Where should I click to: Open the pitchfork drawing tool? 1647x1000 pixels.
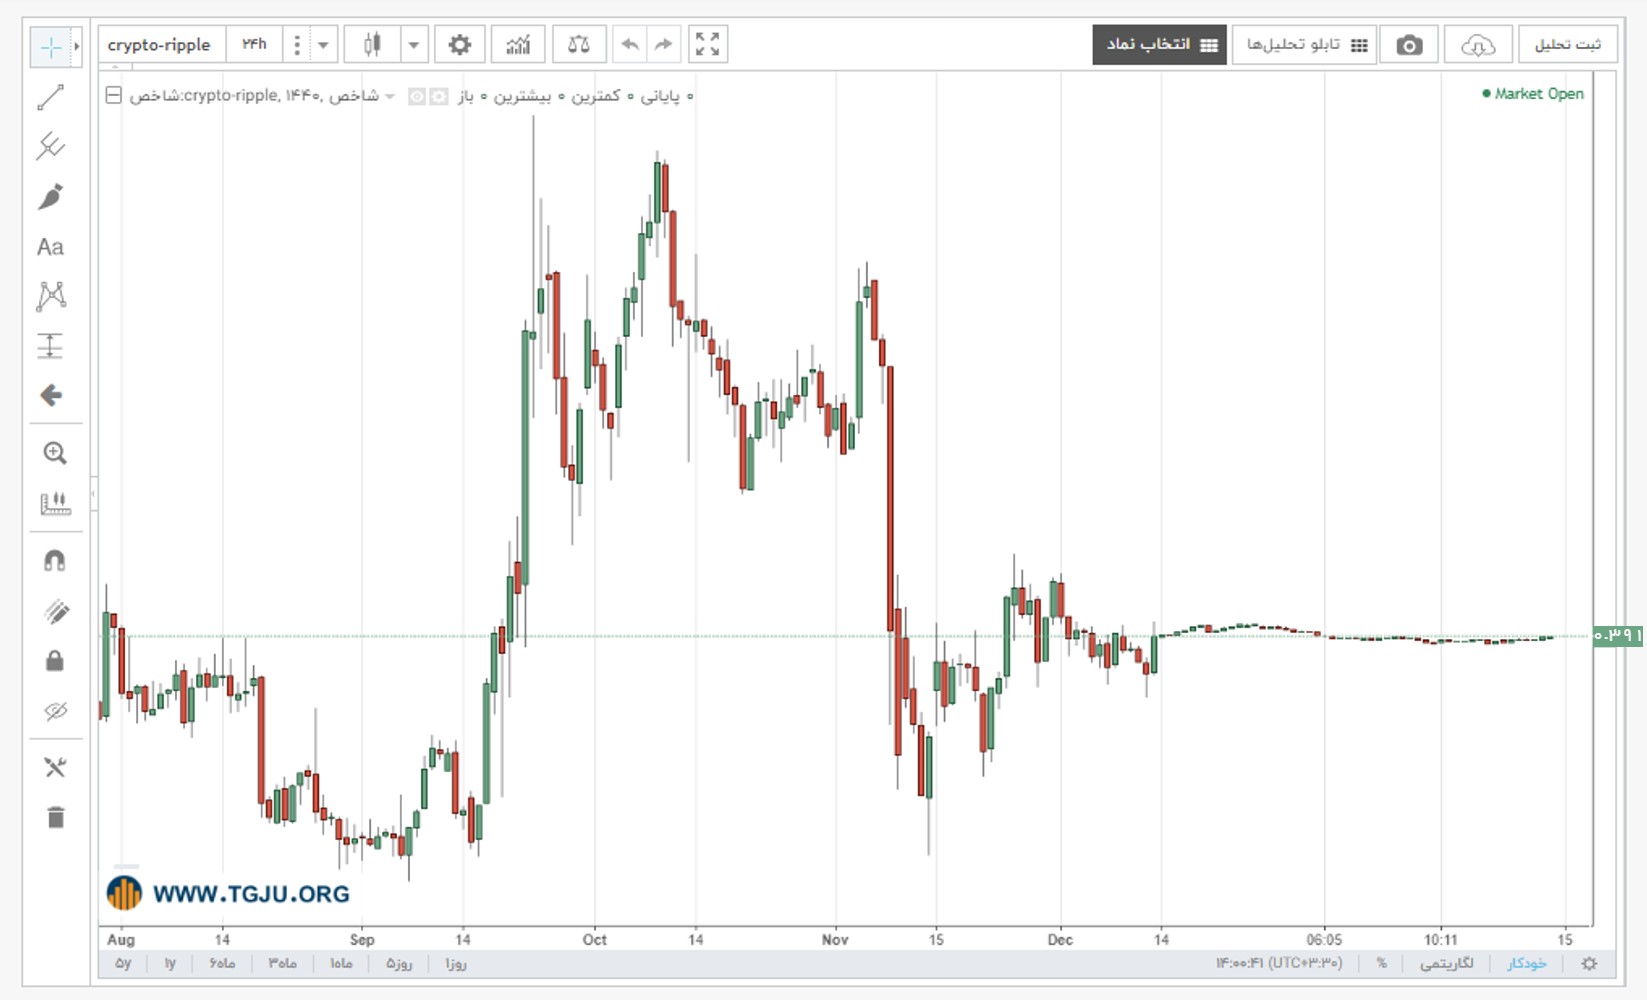click(x=50, y=147)
